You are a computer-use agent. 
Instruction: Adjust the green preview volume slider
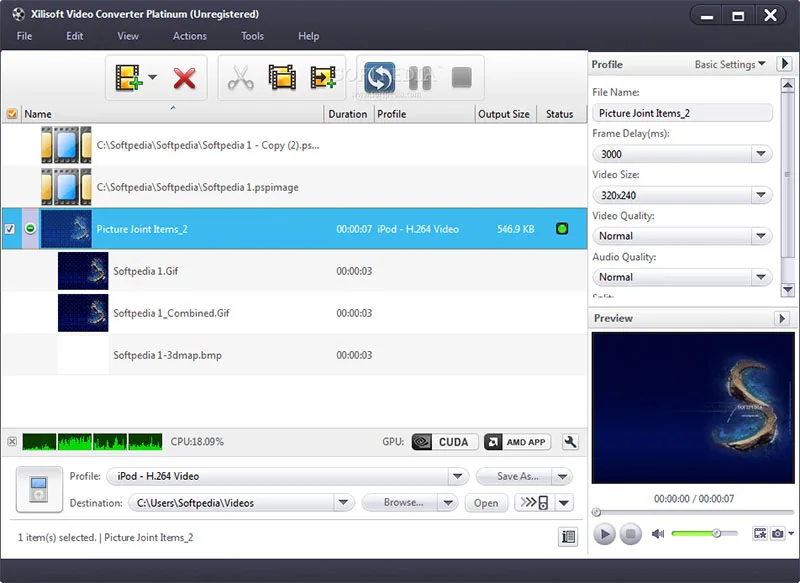[704, 534]
